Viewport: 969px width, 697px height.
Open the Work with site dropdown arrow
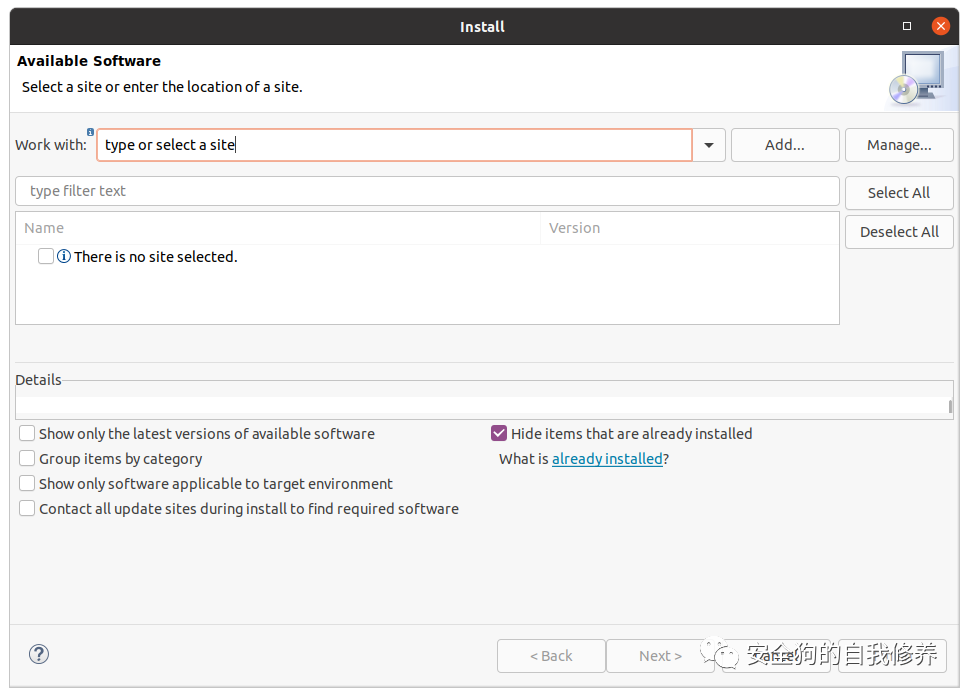pyautogui.click(x=709, y=145)
